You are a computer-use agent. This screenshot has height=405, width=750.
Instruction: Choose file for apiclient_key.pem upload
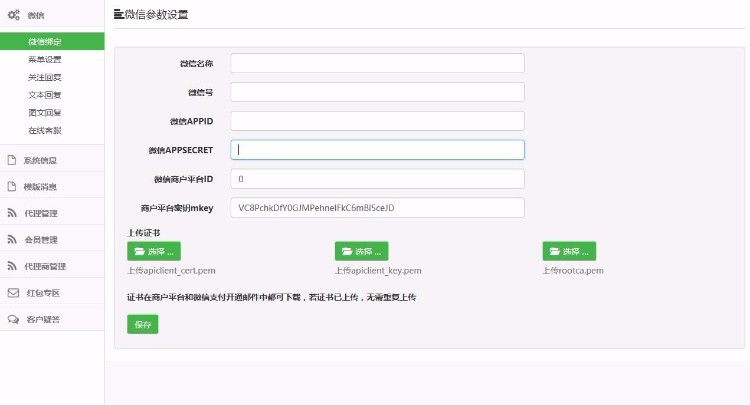tap(361, 251)
